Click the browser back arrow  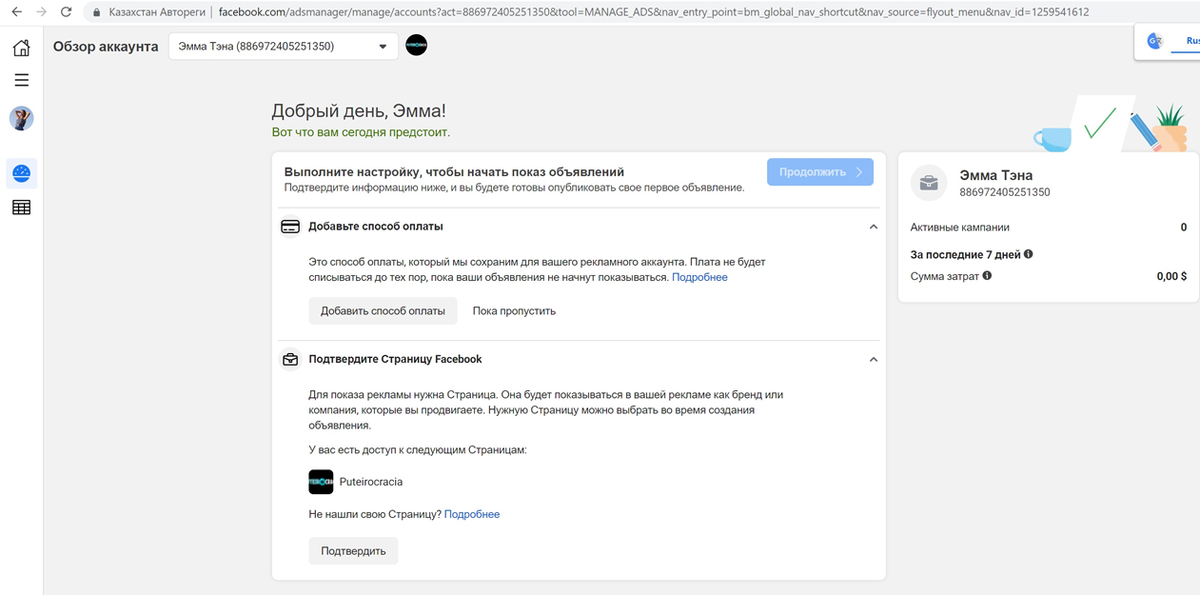(x=16, y=12)
